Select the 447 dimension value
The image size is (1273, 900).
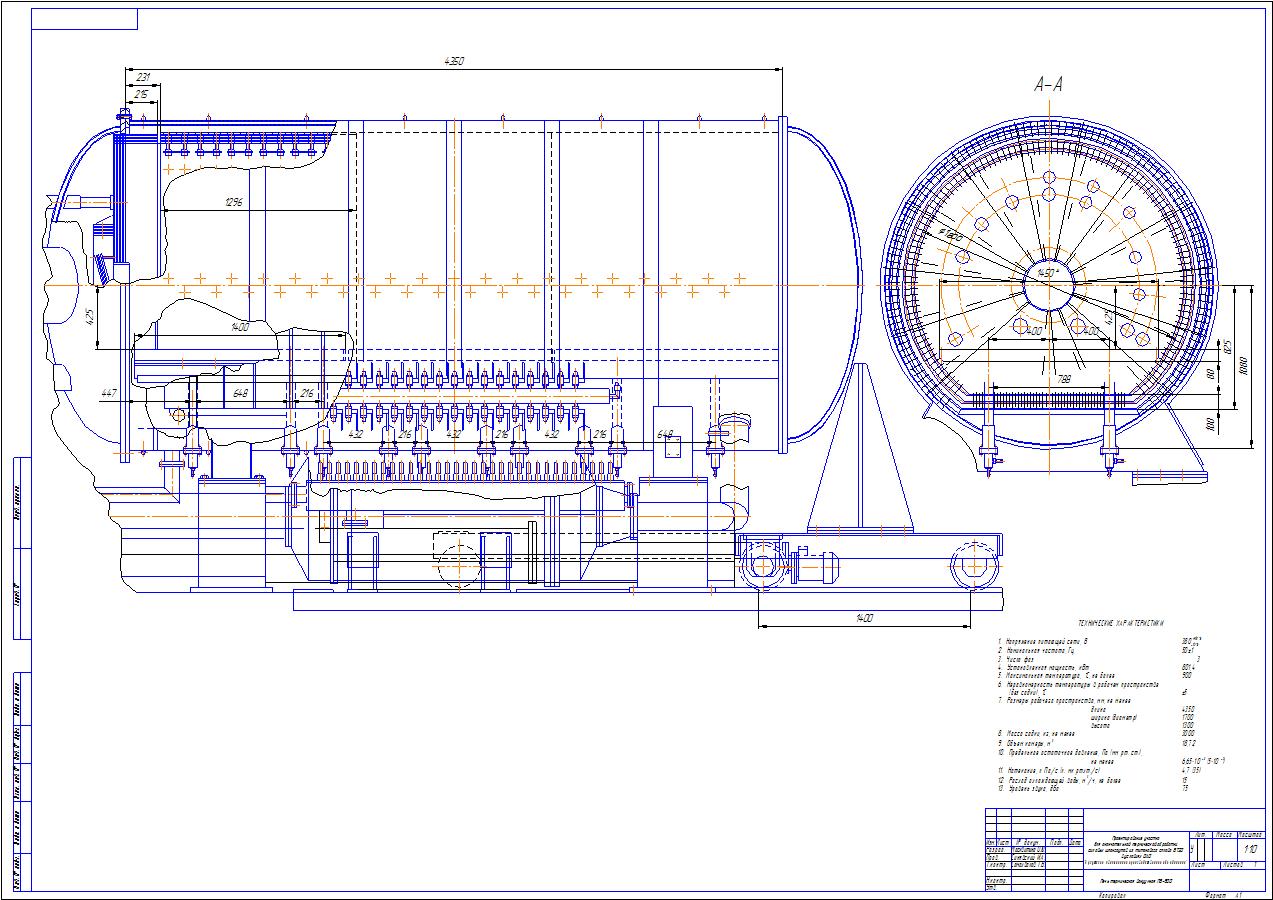pos(109,394)
